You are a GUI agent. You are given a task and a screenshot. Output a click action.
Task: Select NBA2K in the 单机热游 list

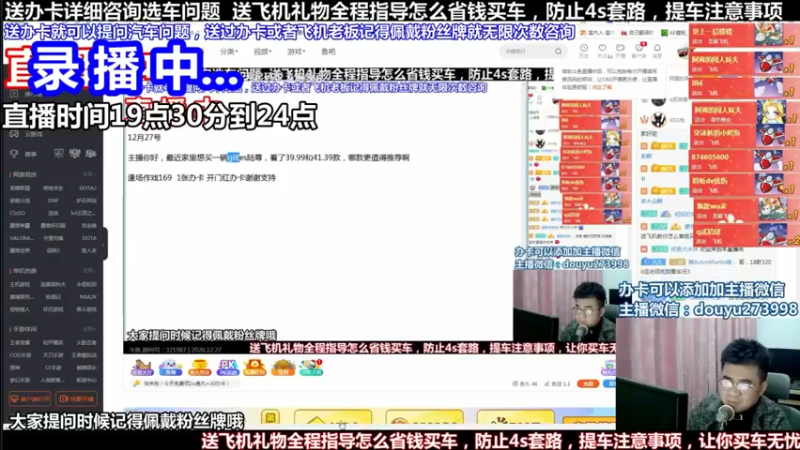click(88, 296)
